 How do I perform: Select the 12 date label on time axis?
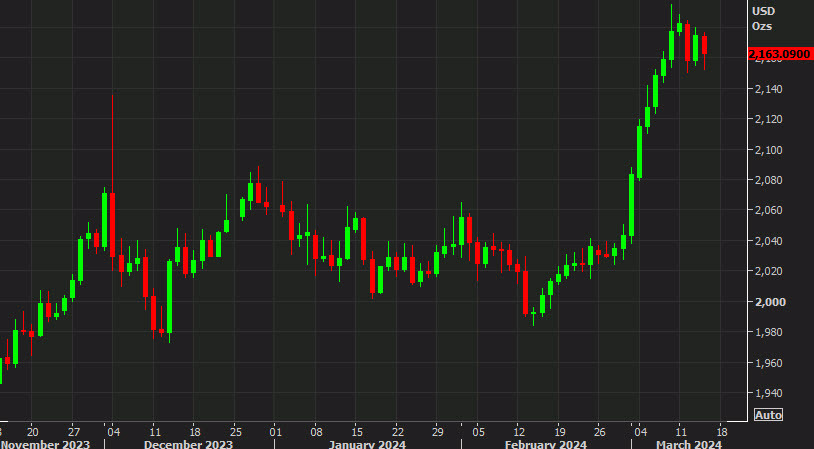519,432
